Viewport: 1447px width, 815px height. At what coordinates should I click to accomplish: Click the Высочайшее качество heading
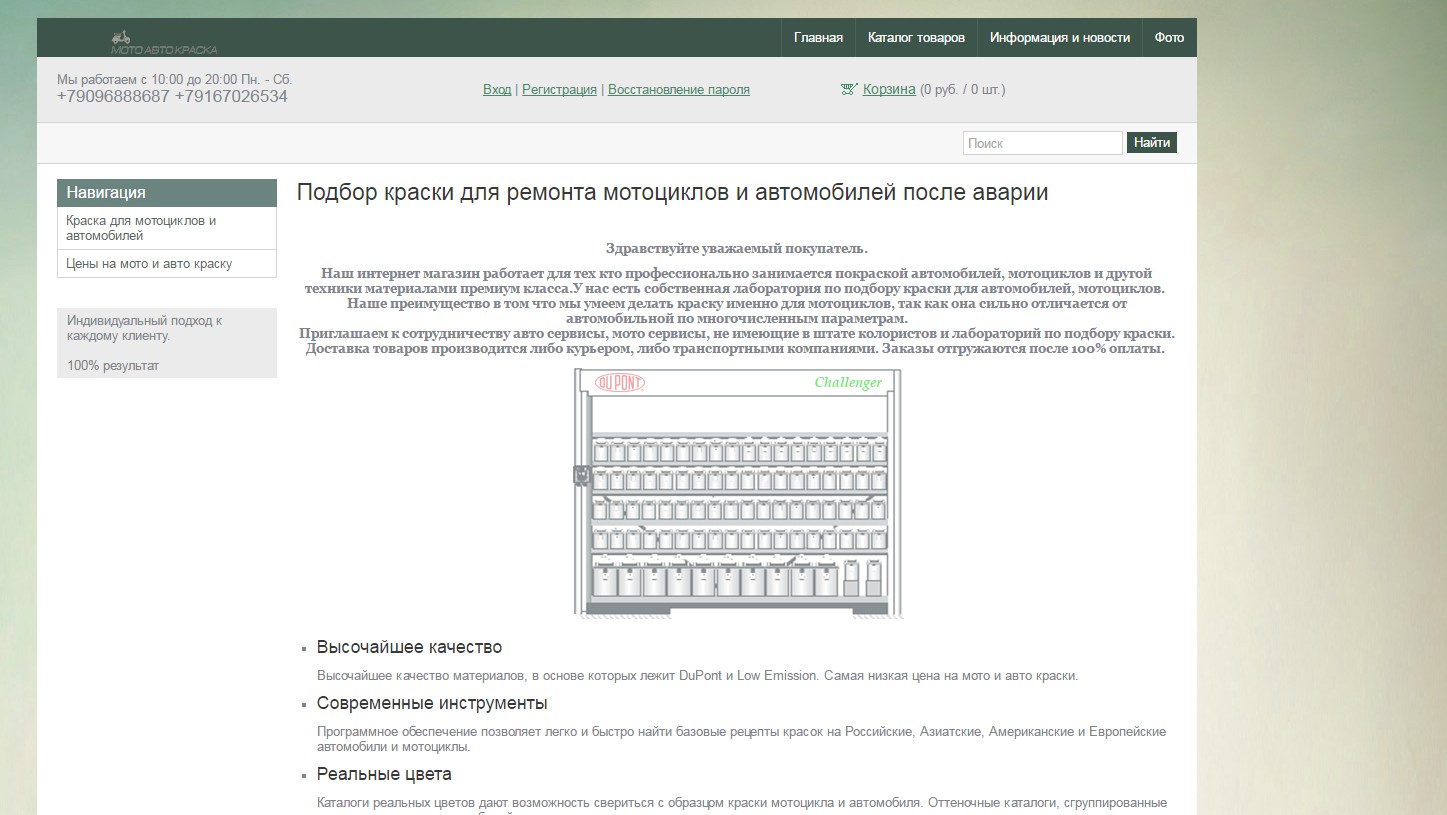[409, 647]
